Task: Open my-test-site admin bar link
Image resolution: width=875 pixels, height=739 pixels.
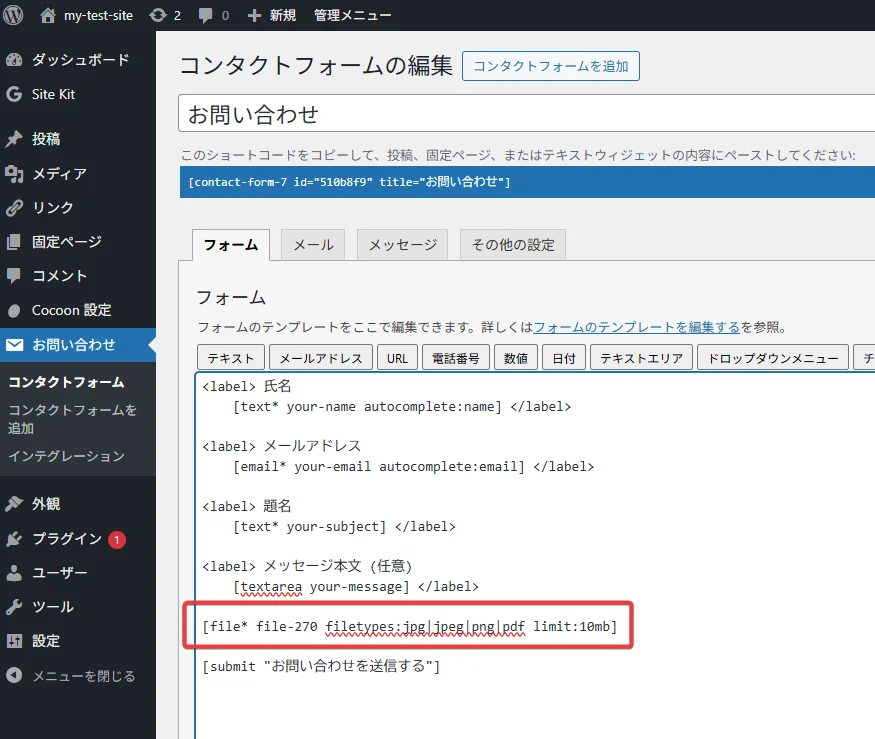Action: tap(98, 16)
